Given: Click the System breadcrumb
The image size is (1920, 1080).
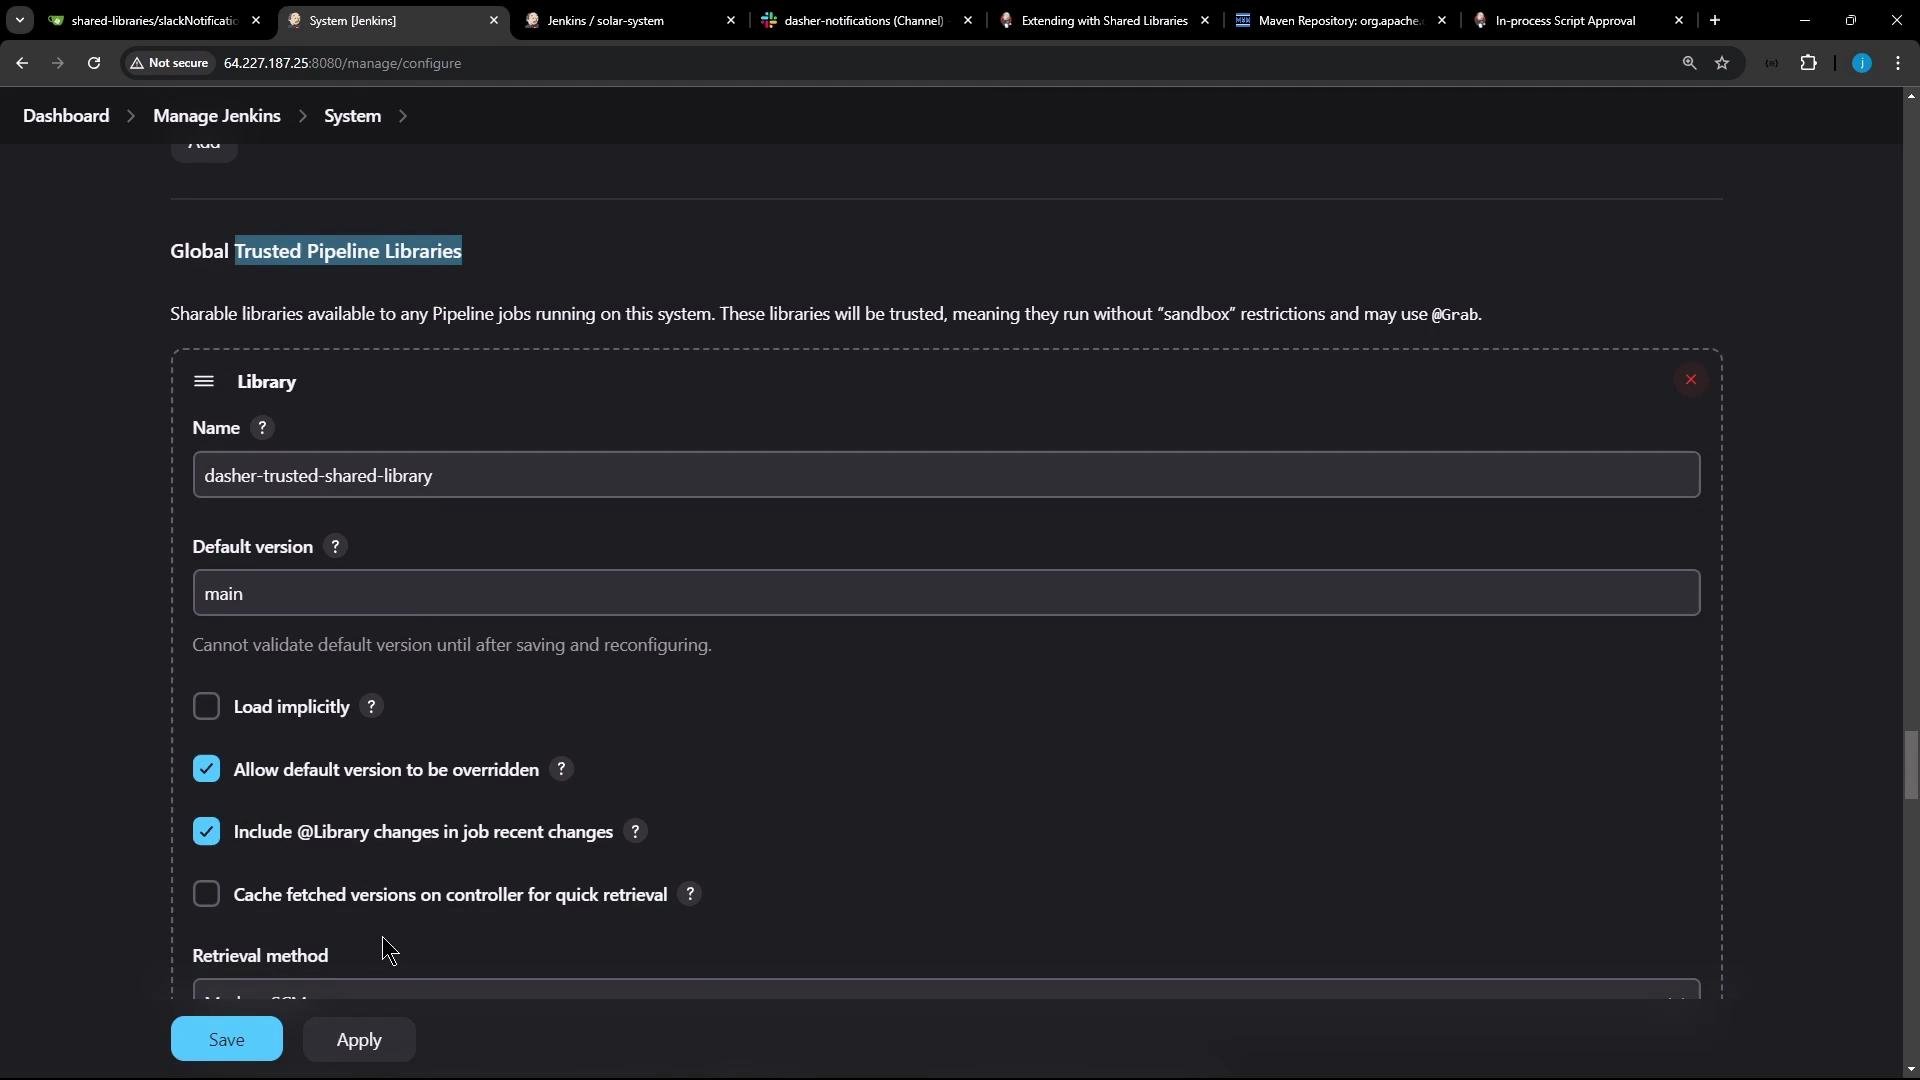Looking at the screenshot, I should (x=352, y=116).
